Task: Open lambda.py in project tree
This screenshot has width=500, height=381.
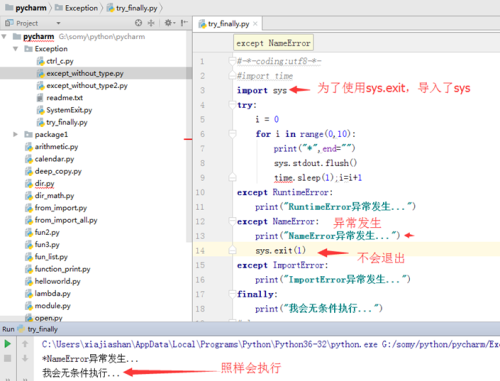Action: [x=52, y=293]
